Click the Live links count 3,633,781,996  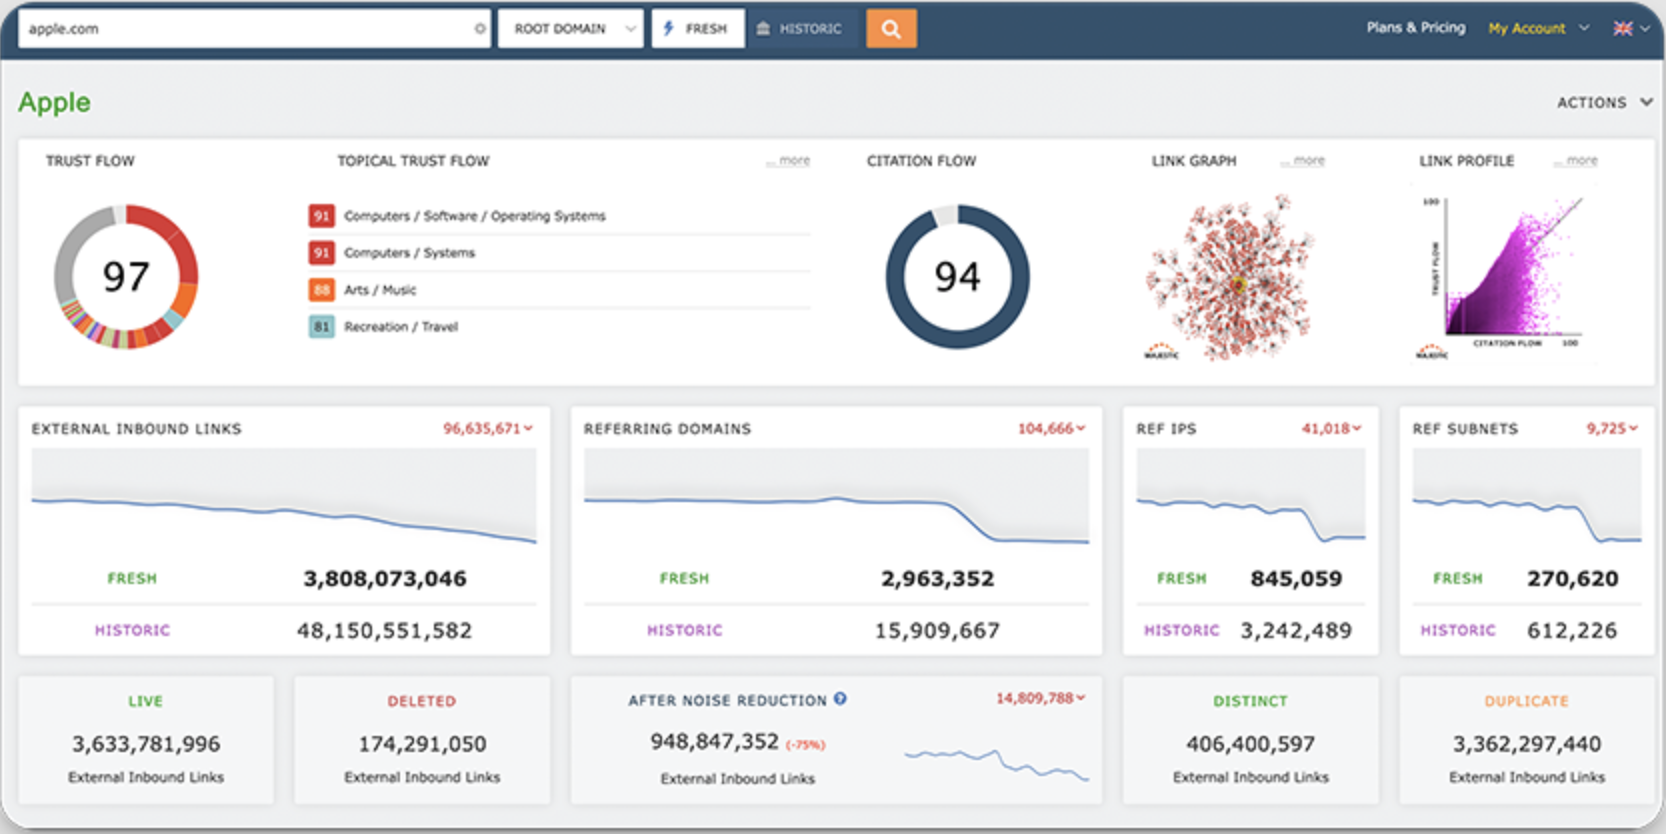pyautogui.click(x=146, y=744)
